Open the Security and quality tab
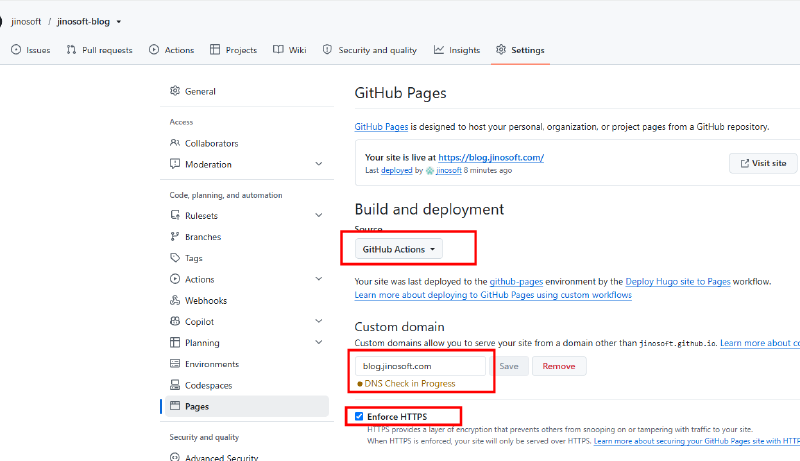The height and width of the screenshot is (461, 800). pos(369,50)
